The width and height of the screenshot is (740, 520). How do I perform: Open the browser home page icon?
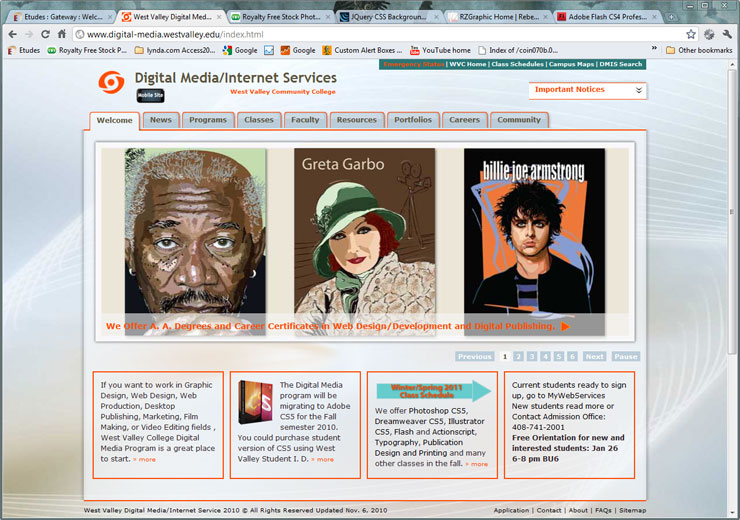(62, 34)
